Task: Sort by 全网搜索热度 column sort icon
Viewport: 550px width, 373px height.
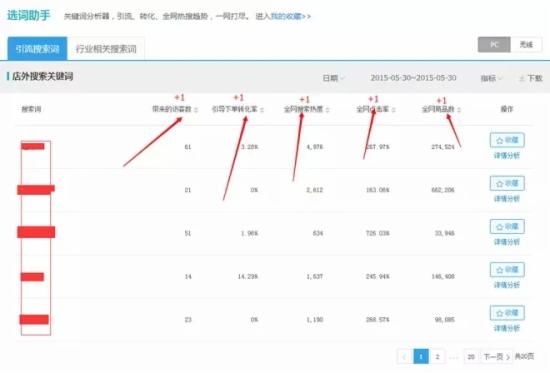Action: [x=327, y=110]
